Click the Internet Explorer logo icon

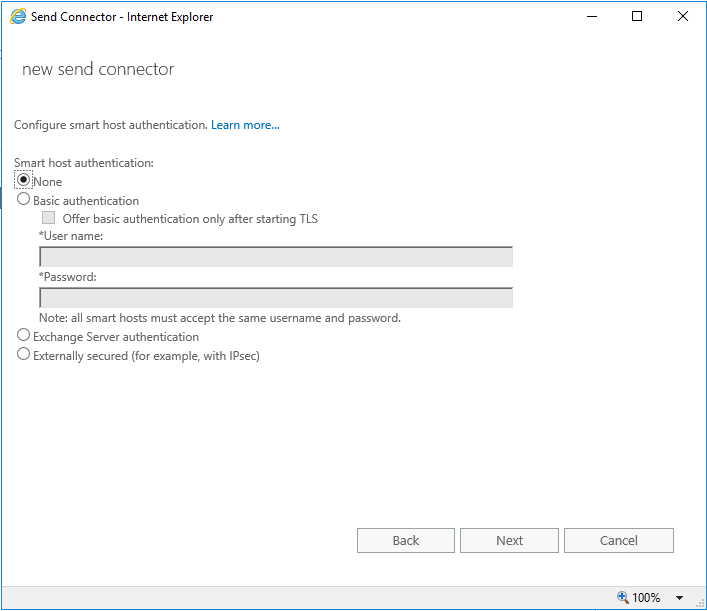(x=18, y=17)
